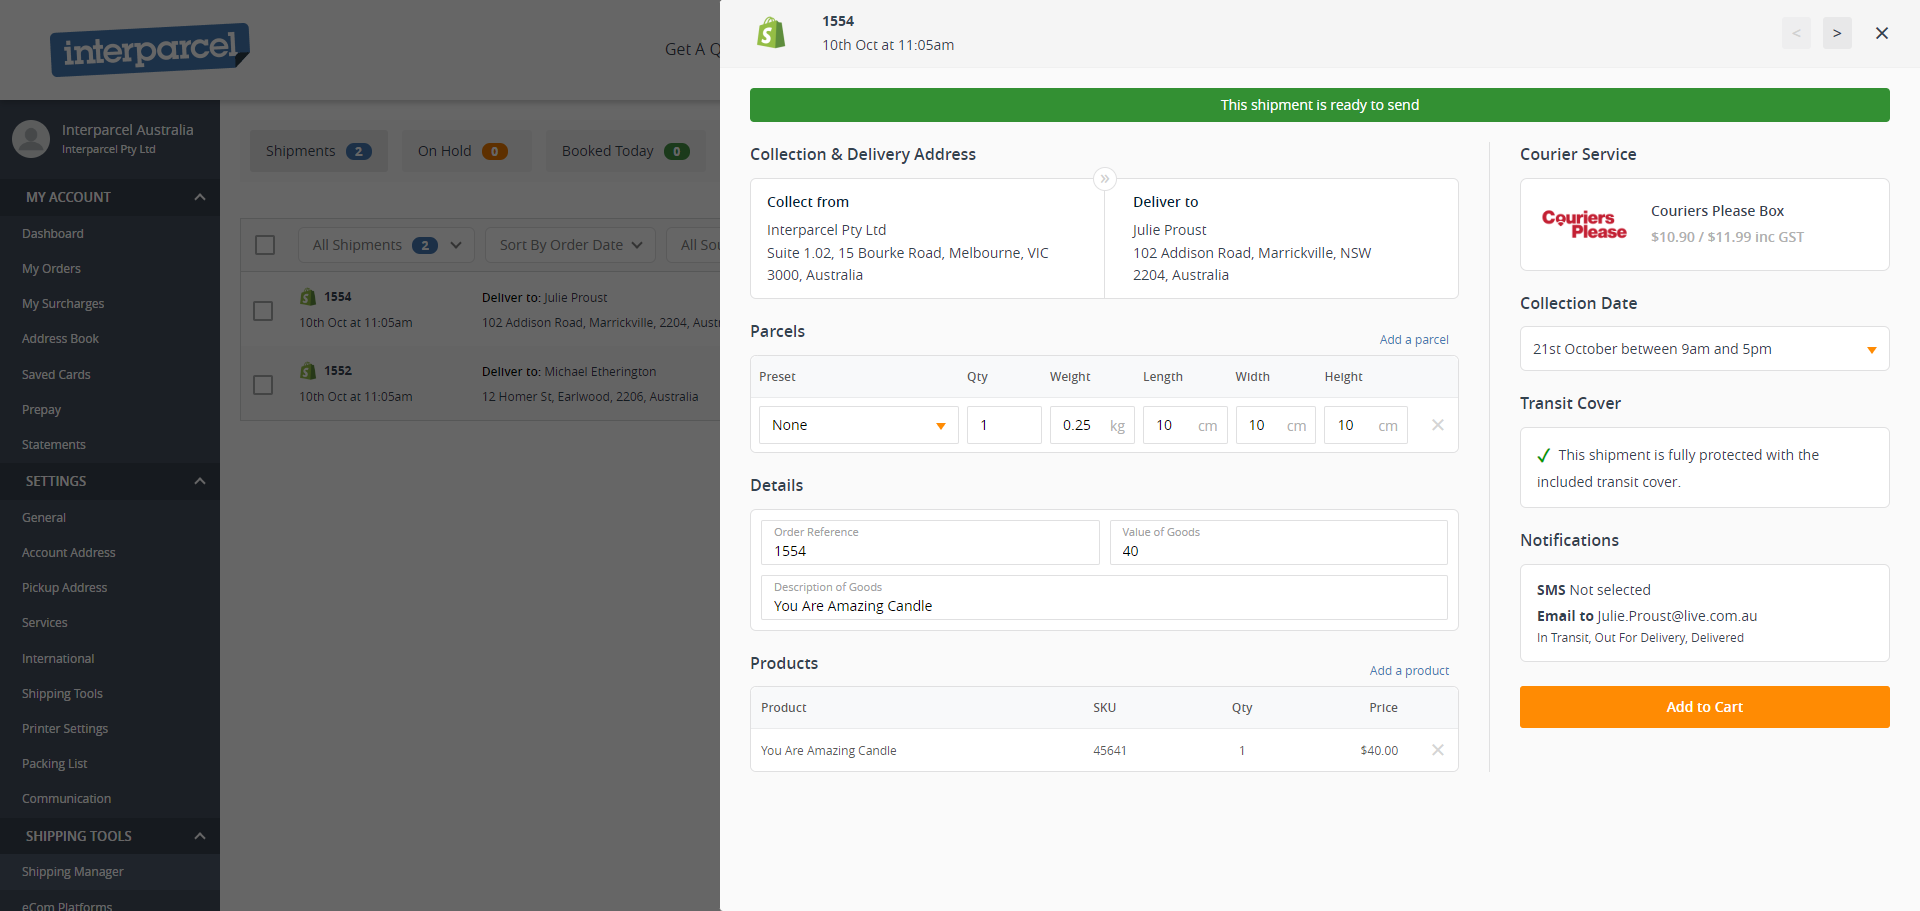This screenshot has width=1920, height=911.
Task: Click the parcel Length field
Action: 1185,425
